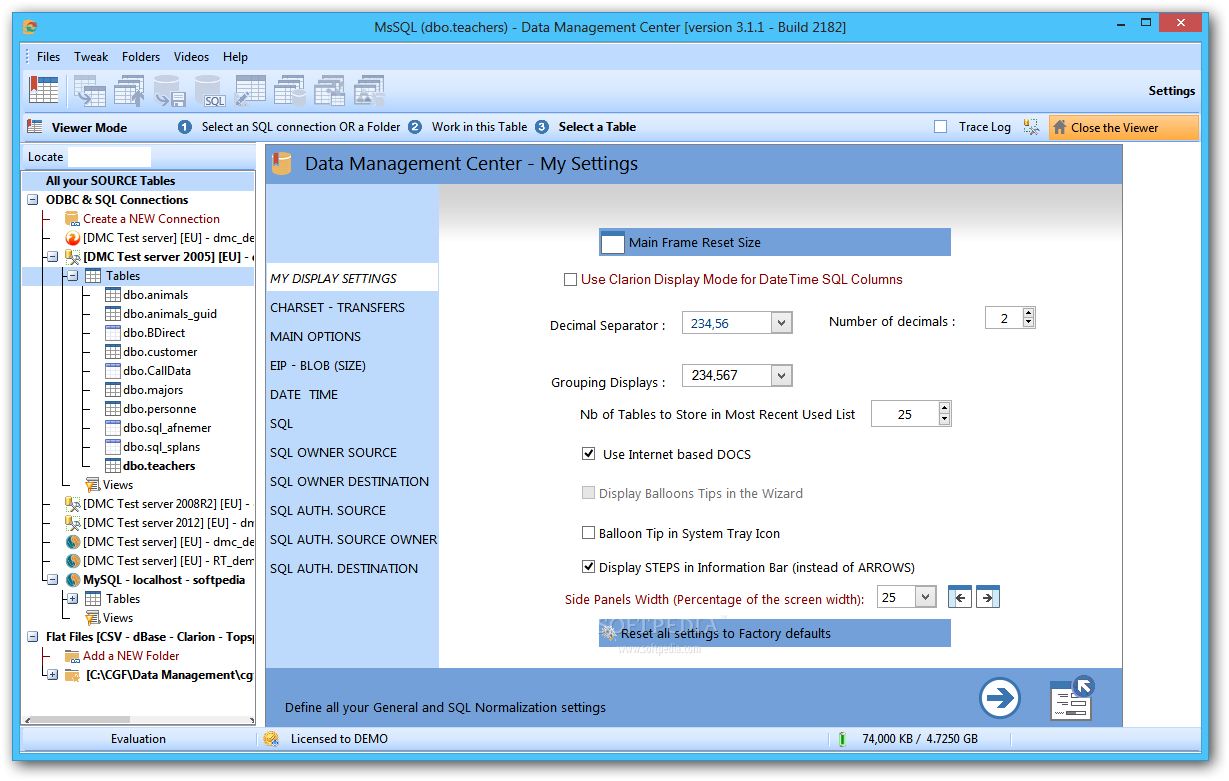The width and height of the screenshot is (1229, 781).
Task: Click the last toolbar icon left of Settings
Action: click(370, 90)
